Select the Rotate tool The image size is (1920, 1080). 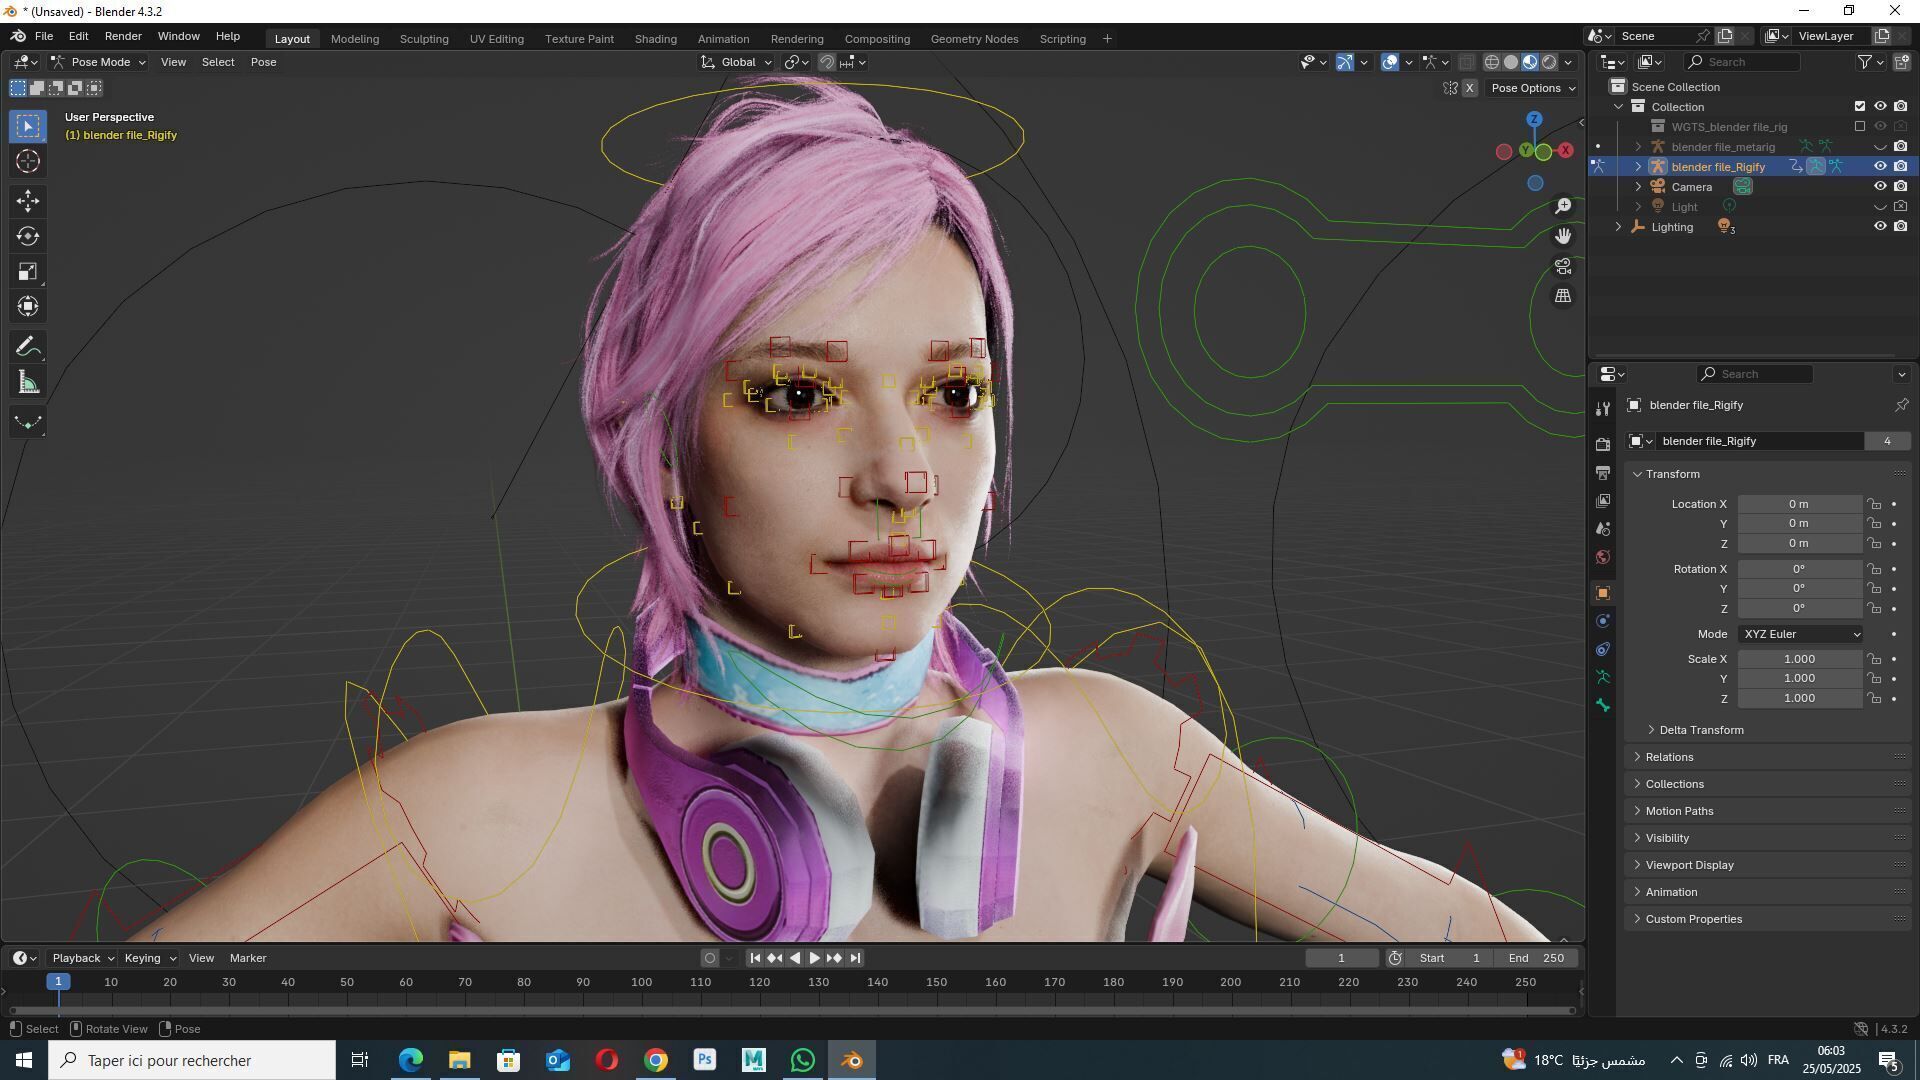28,237
